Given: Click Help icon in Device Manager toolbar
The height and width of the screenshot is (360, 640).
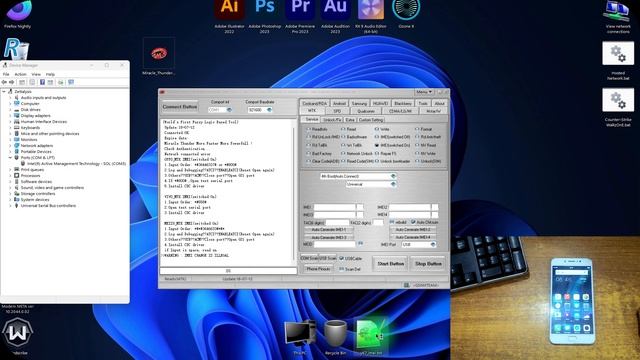Looking at the screenshot, I should click(42, 82).
